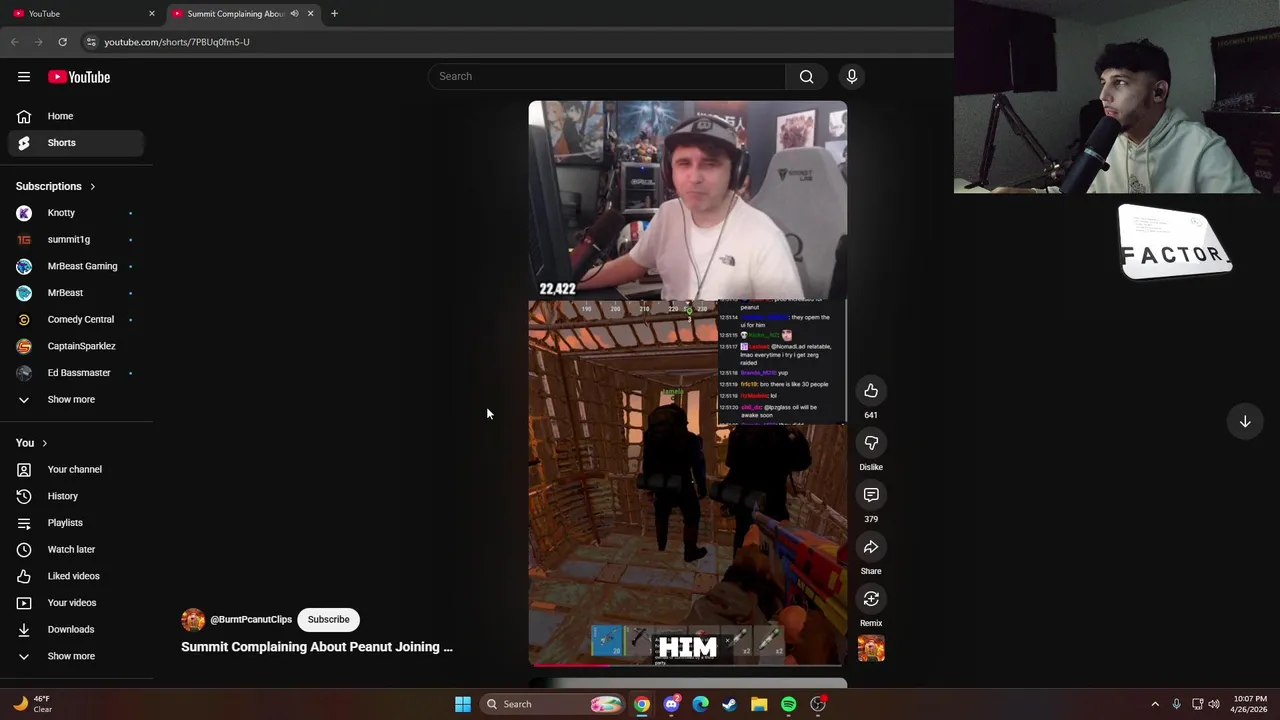The width and height of the screenshot is (1280, 720).
Task: Click the short's title text
Action: click(x=317, y=647)
